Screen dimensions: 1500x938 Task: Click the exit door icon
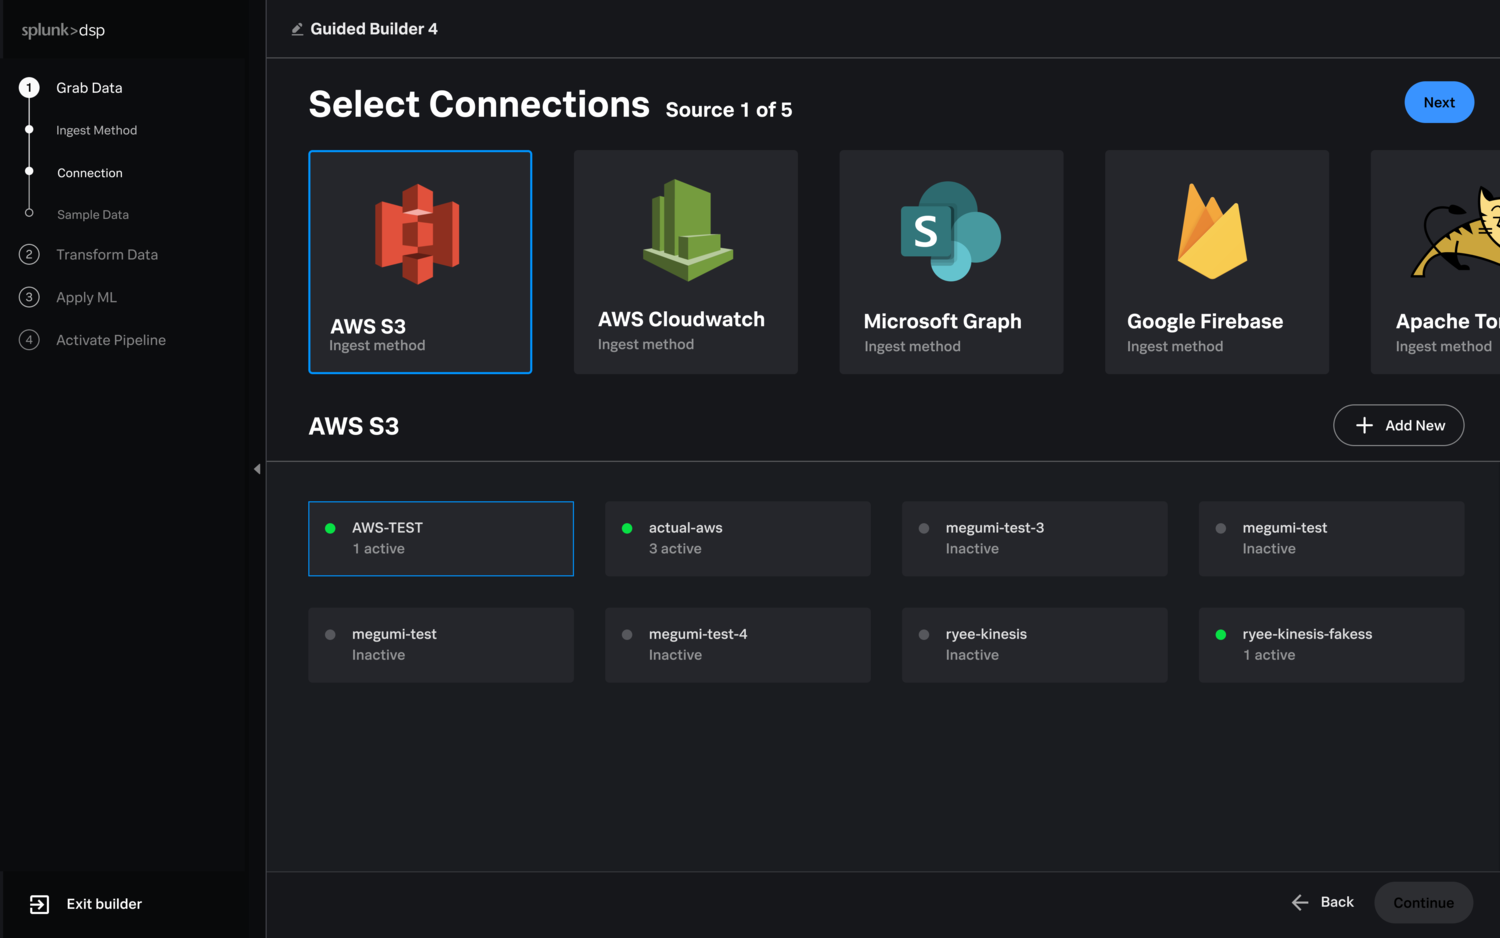pos(39,904)
